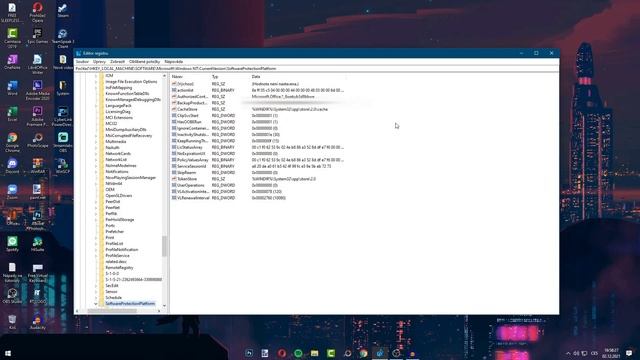Open the Opera icon on the taskbar
640x360 pixels.
(x=282, y=353)
